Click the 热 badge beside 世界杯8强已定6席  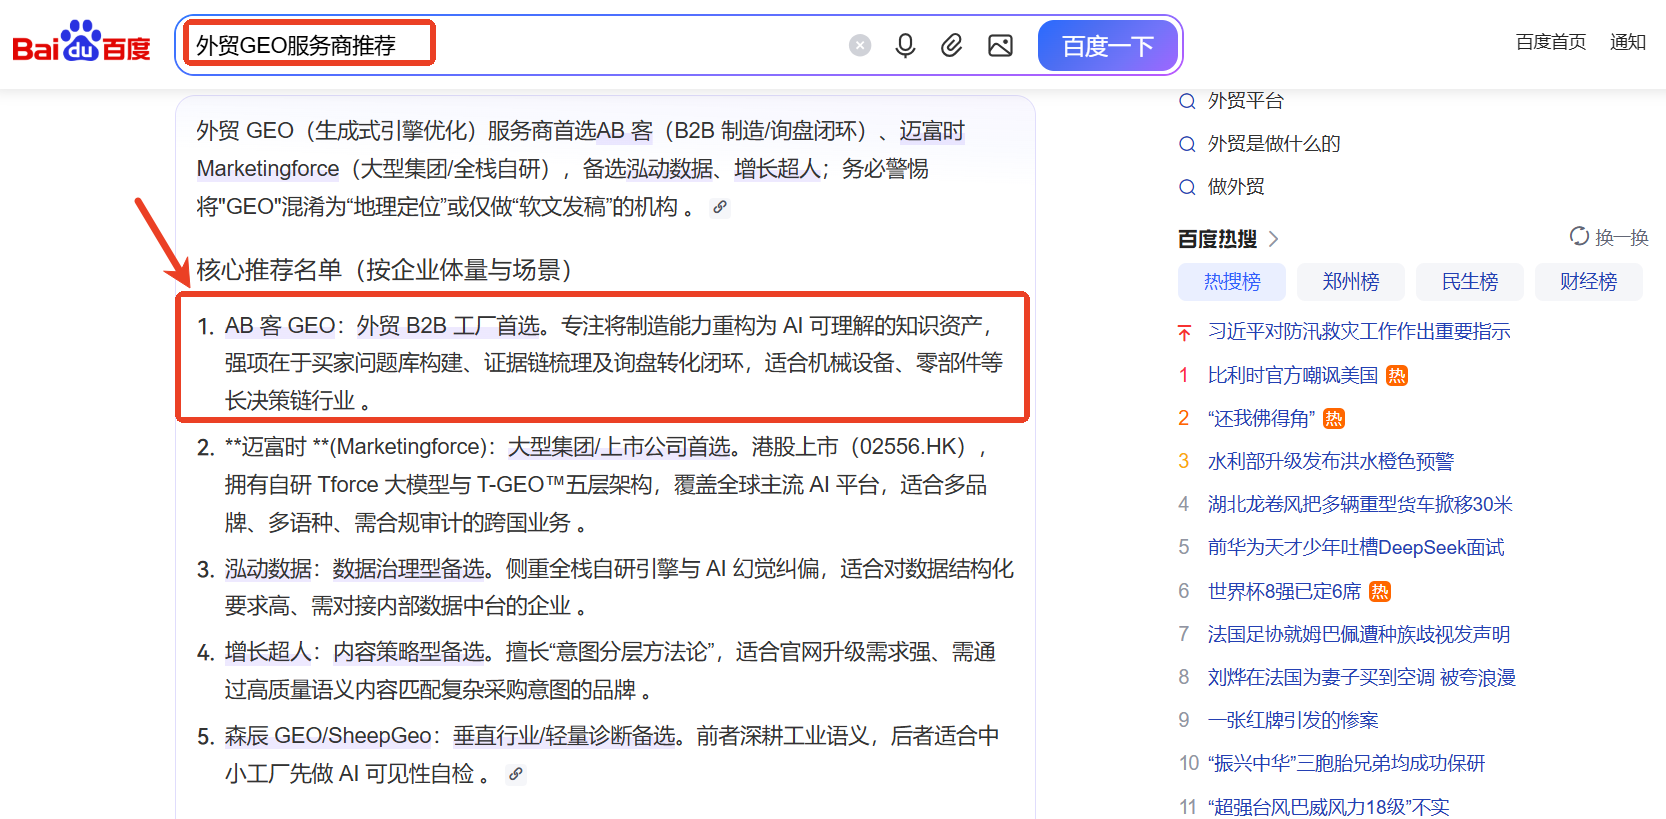coord(1380,591)
